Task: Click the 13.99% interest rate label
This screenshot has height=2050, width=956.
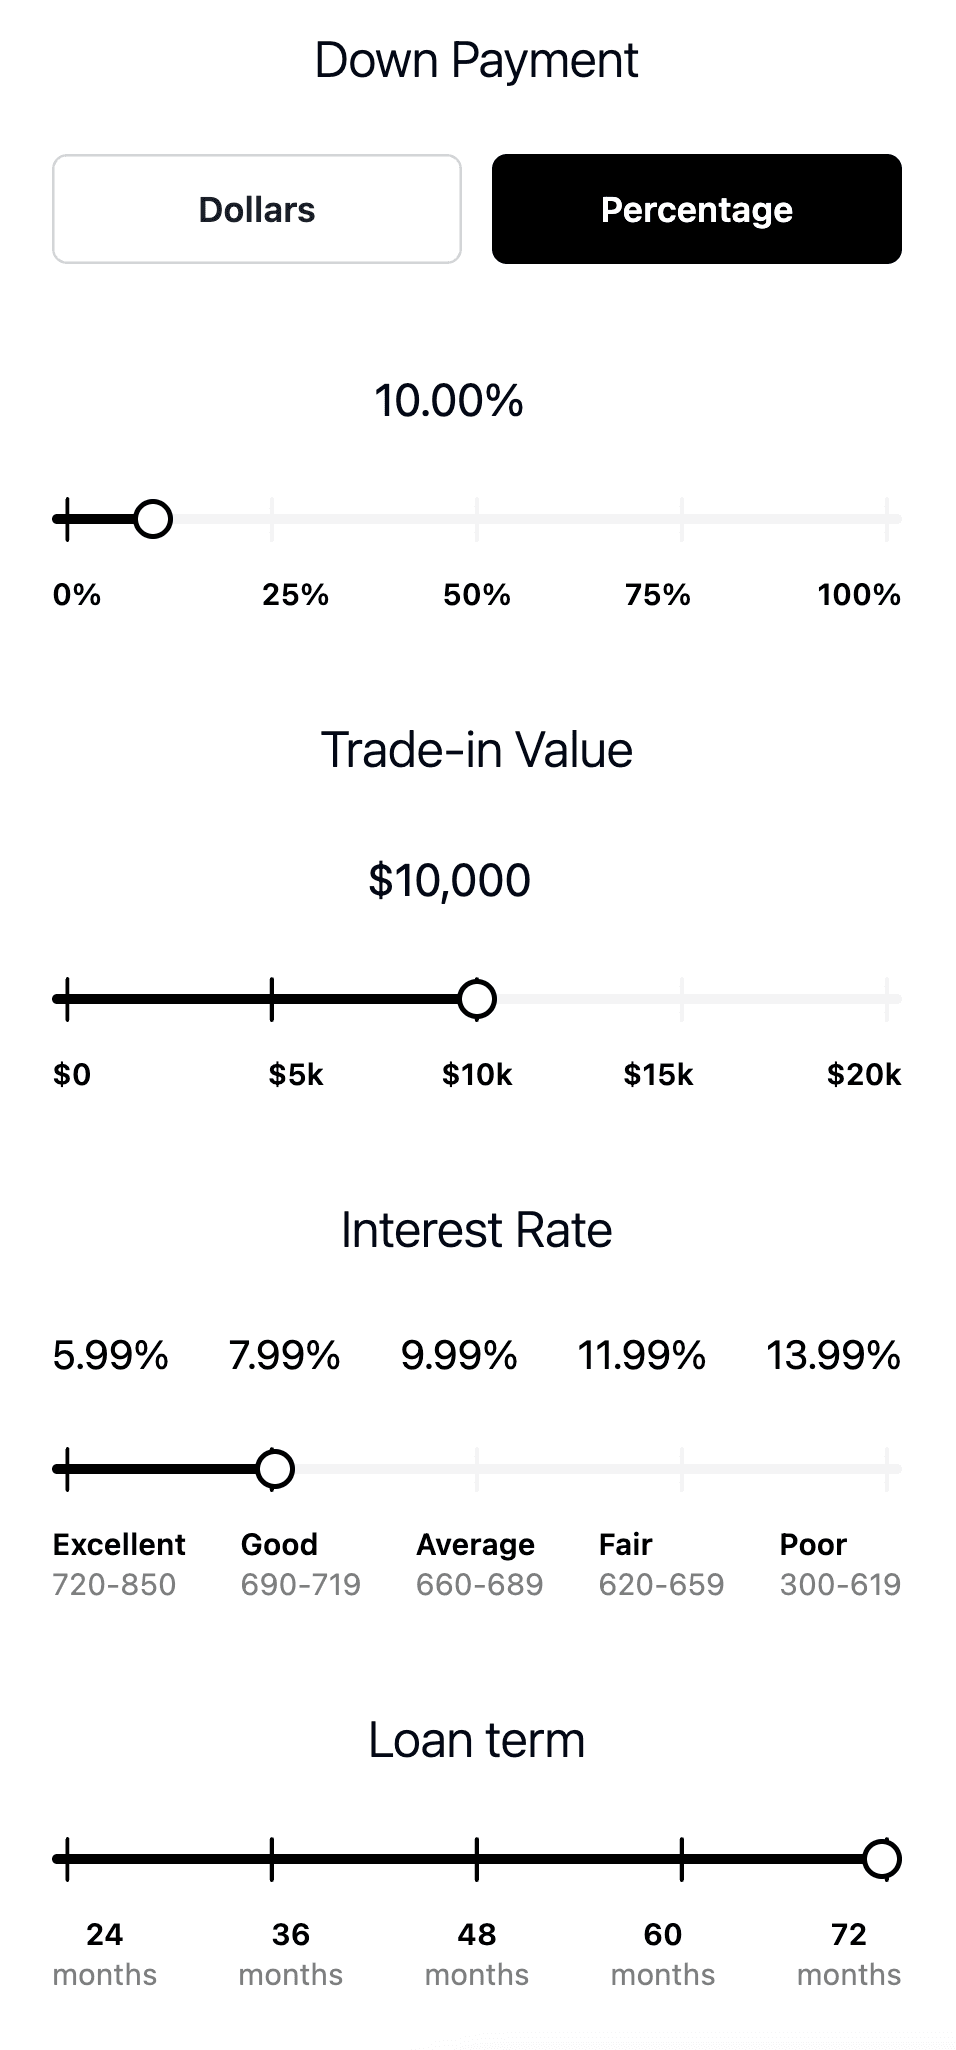Action: pos(832,1357)
